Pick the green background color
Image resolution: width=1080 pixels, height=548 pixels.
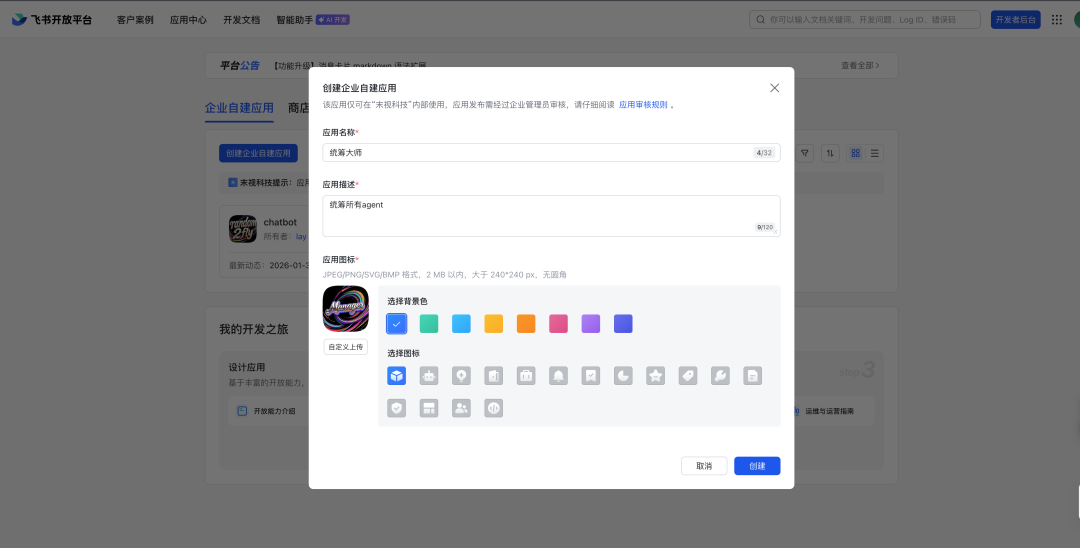[429, 324]
